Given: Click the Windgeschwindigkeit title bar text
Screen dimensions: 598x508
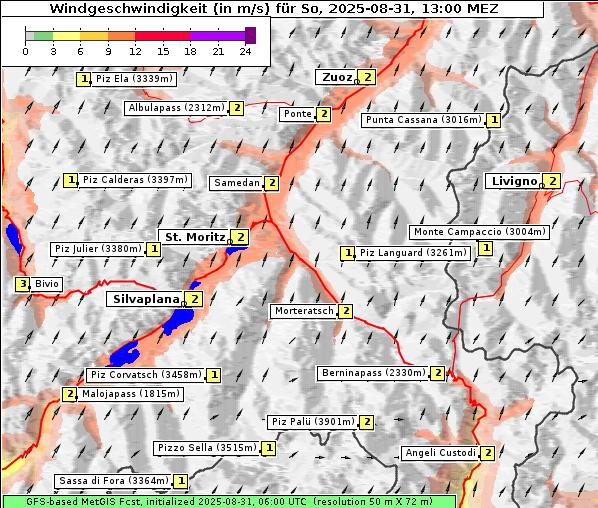Looking at the screenshot, I should click(x=273, y=8).
